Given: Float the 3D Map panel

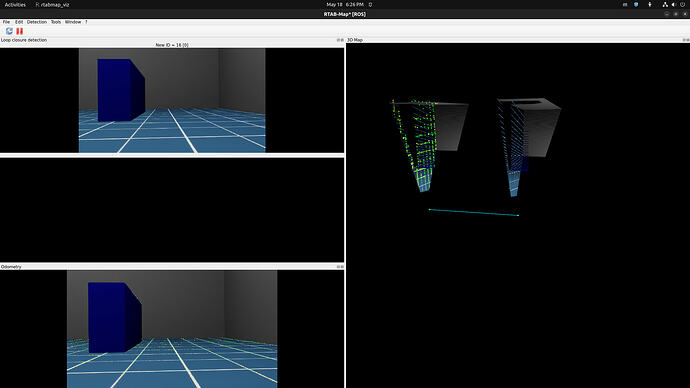Looking at the screenshot, I should click(684, 40).
